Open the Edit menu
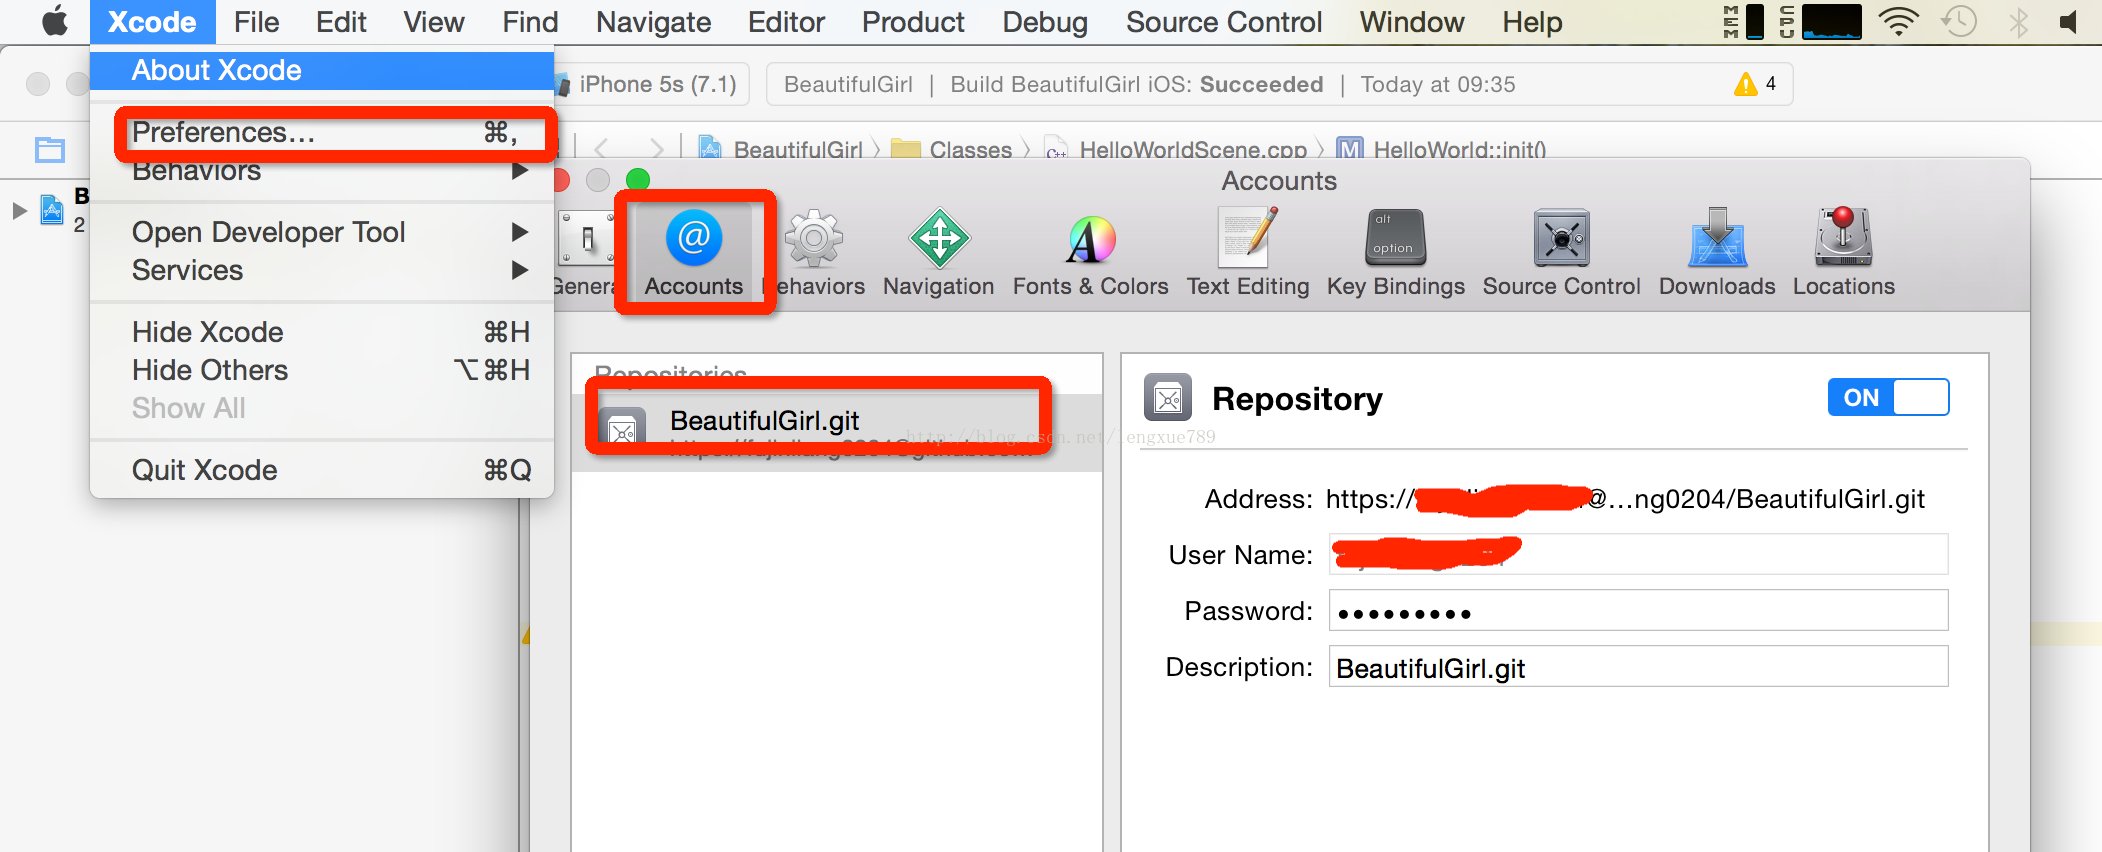The width and height of the screenshot is (2102, 852). [x=341, y=22]
